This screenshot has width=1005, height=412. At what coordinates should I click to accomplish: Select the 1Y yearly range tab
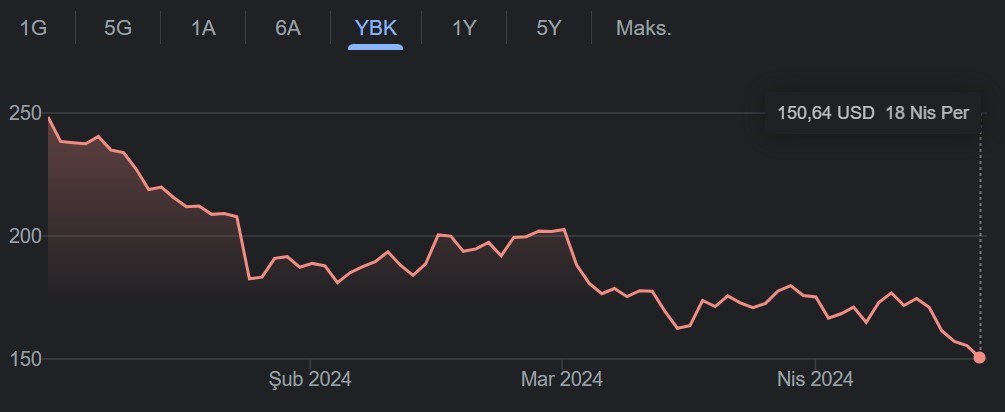click(x=464, y=28)
